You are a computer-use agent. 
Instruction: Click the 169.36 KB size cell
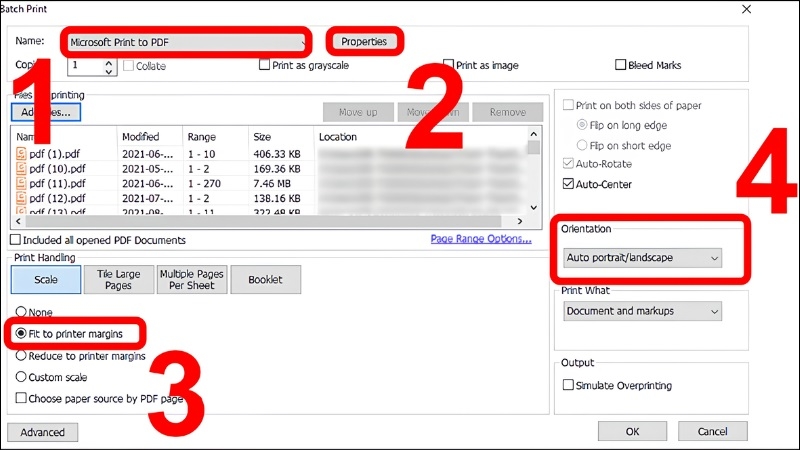tap(277, 168)
